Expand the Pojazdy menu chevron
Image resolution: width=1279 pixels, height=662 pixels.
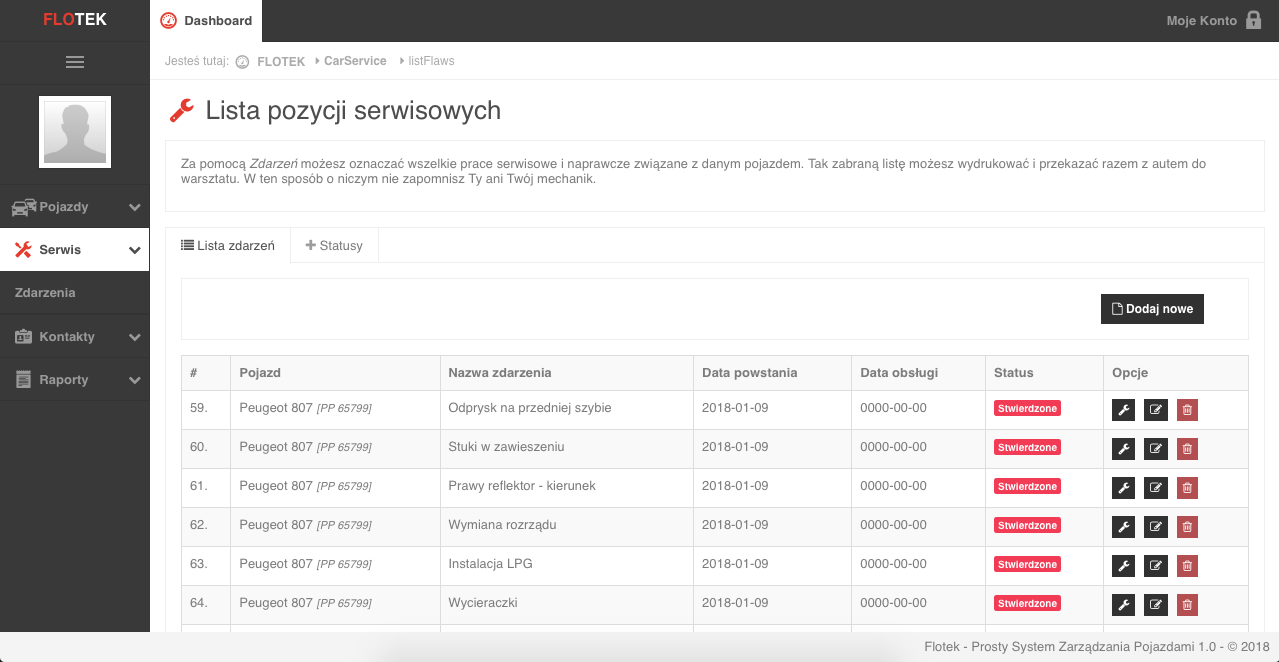click(135, 207)
